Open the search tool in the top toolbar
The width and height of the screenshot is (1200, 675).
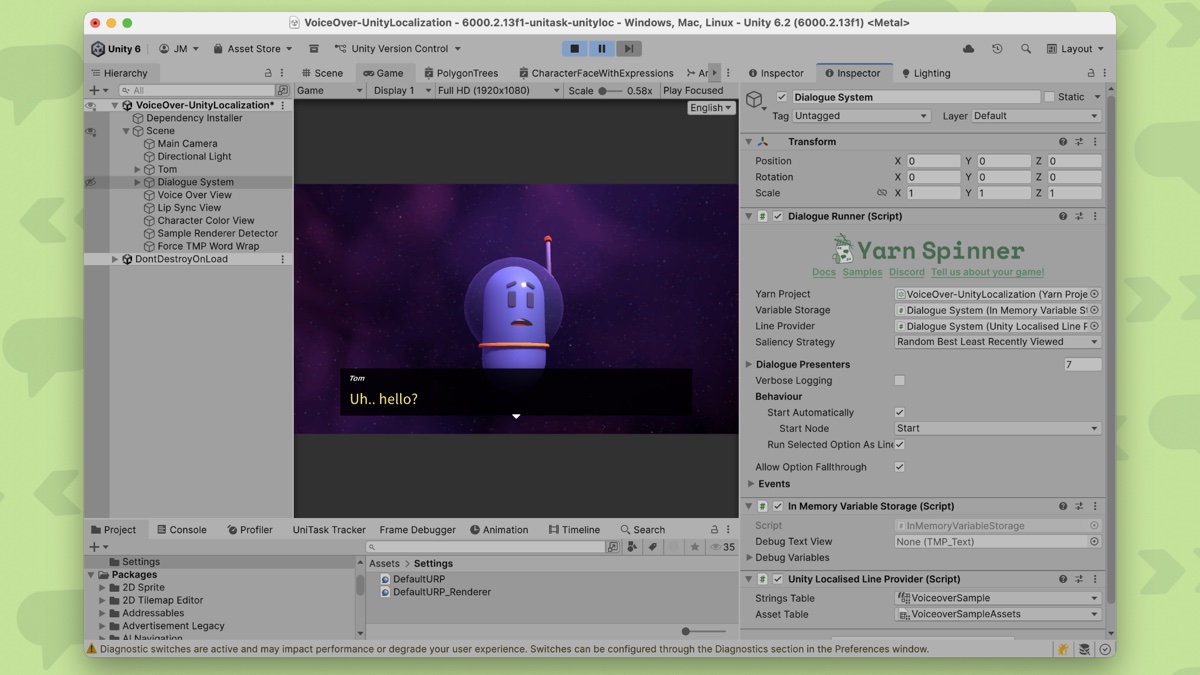(x=1026, y=48)
